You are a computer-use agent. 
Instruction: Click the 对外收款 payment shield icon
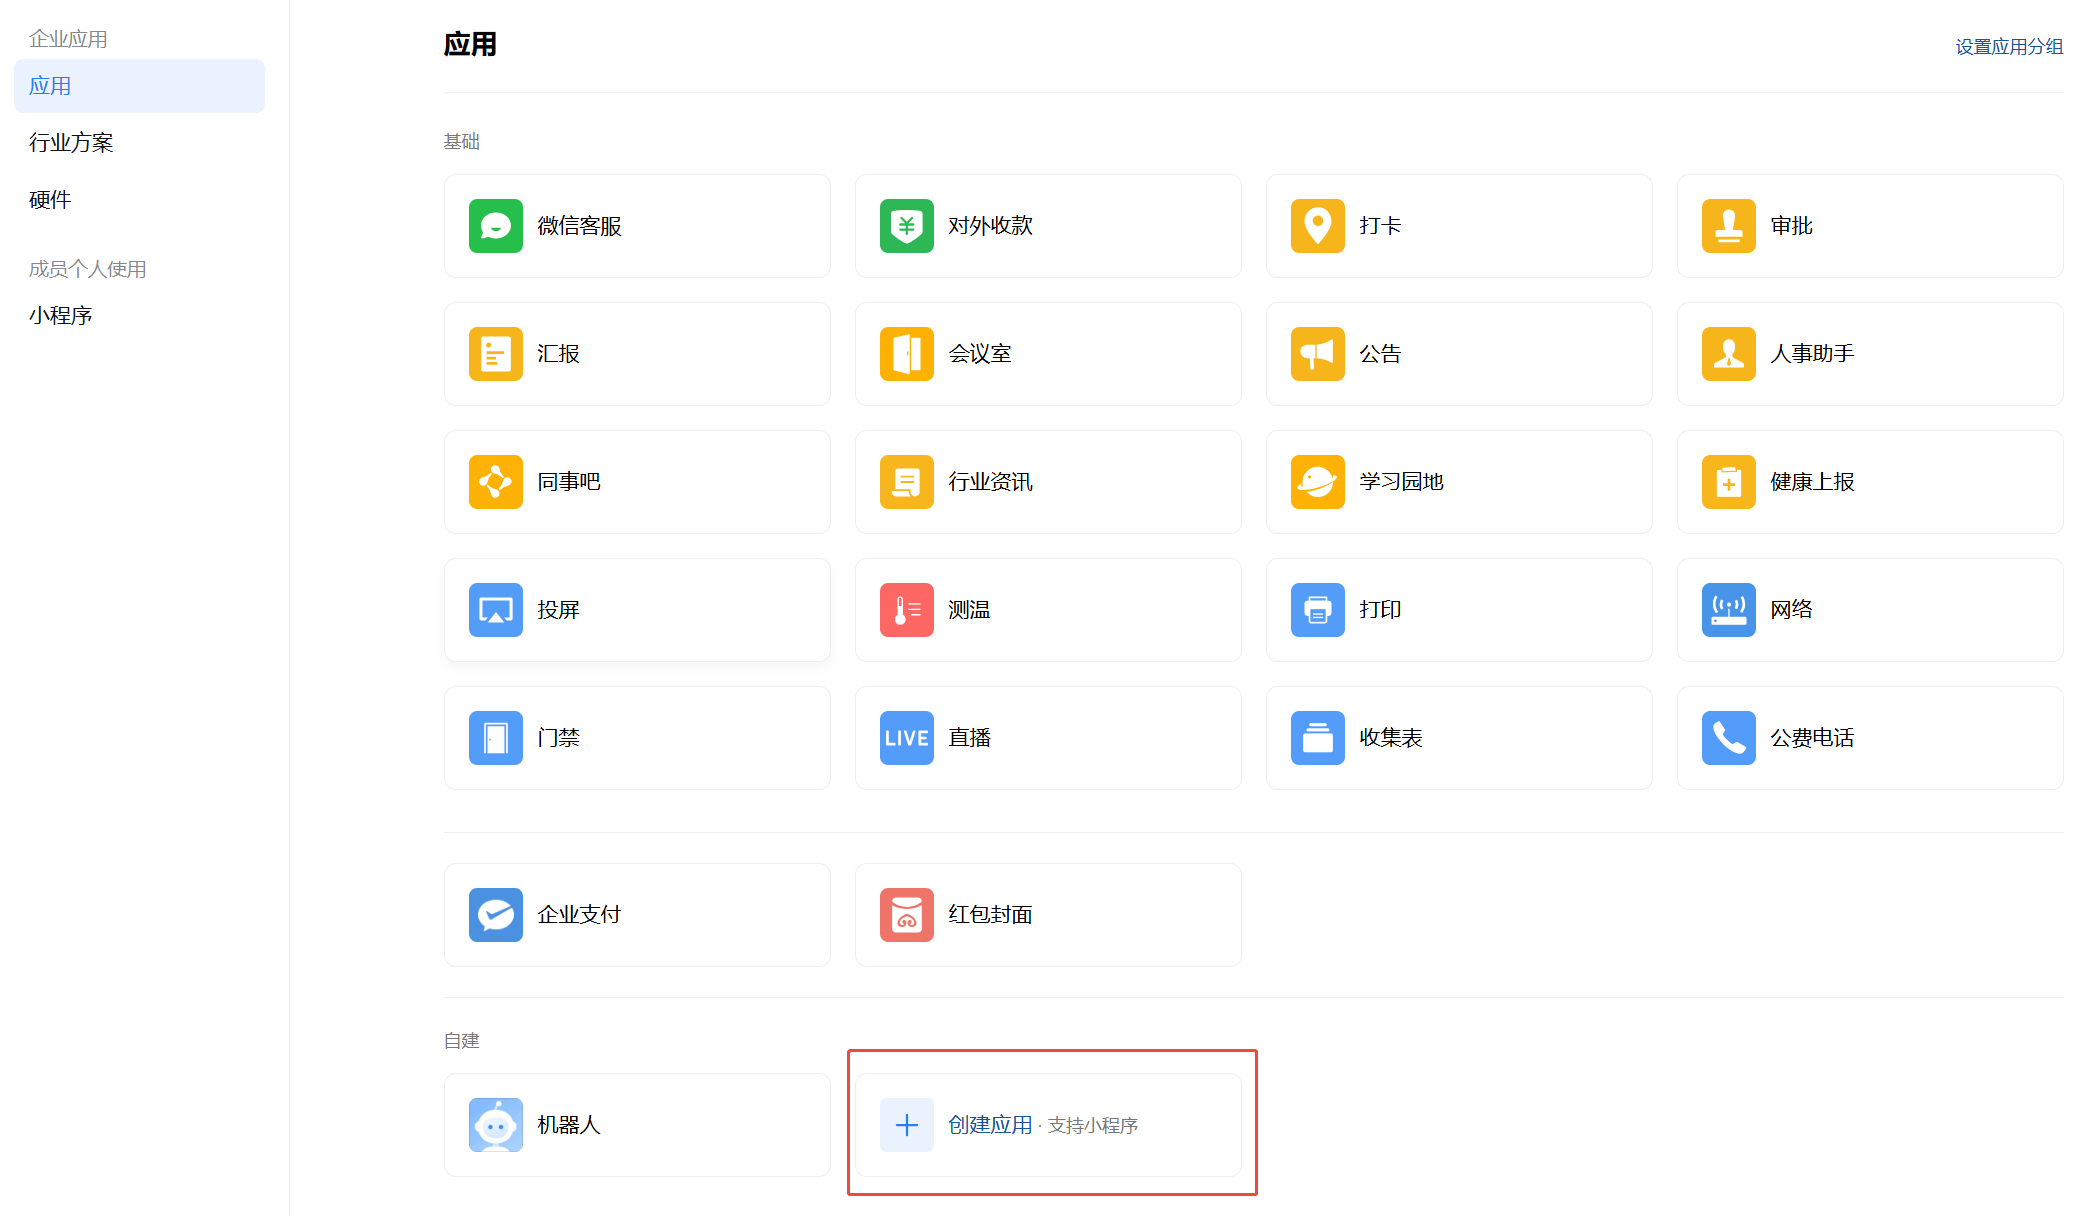[906, 226]
